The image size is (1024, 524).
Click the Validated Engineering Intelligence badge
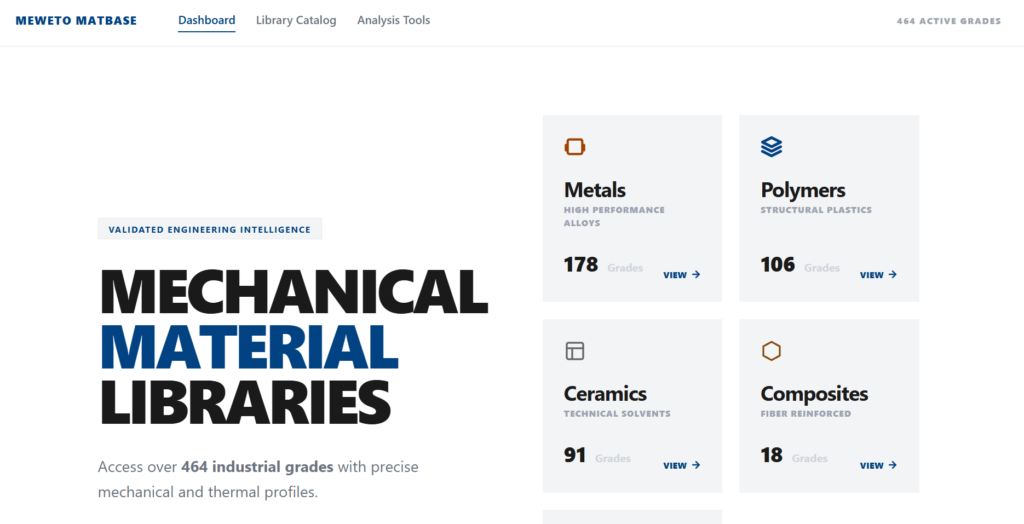(210, 230)
